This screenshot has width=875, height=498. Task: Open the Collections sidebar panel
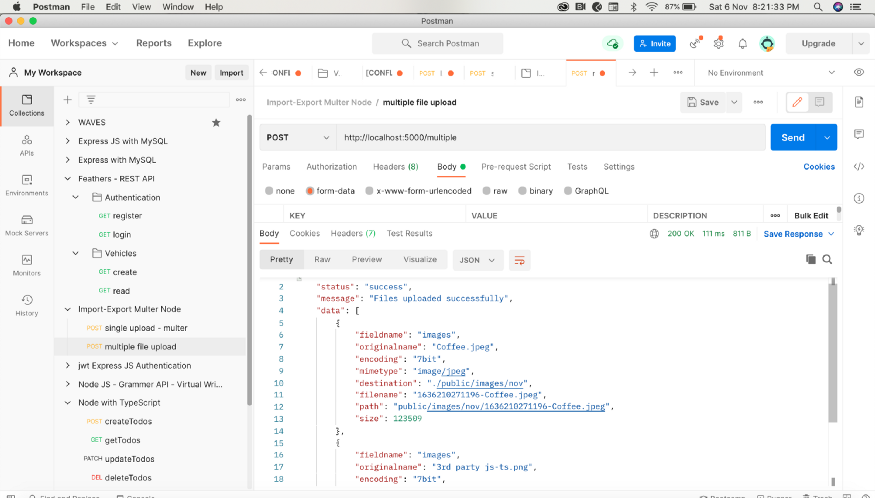click(27, 105)
